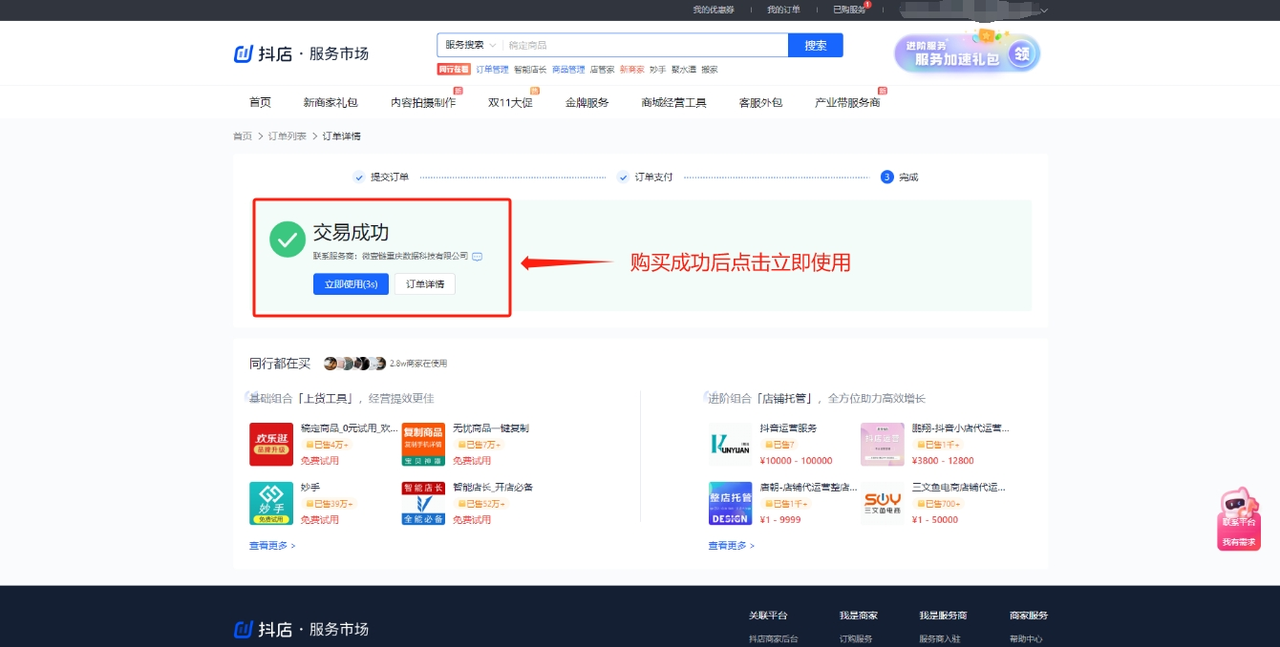Open the 智能店长 product icon

[x=423, y=503]
